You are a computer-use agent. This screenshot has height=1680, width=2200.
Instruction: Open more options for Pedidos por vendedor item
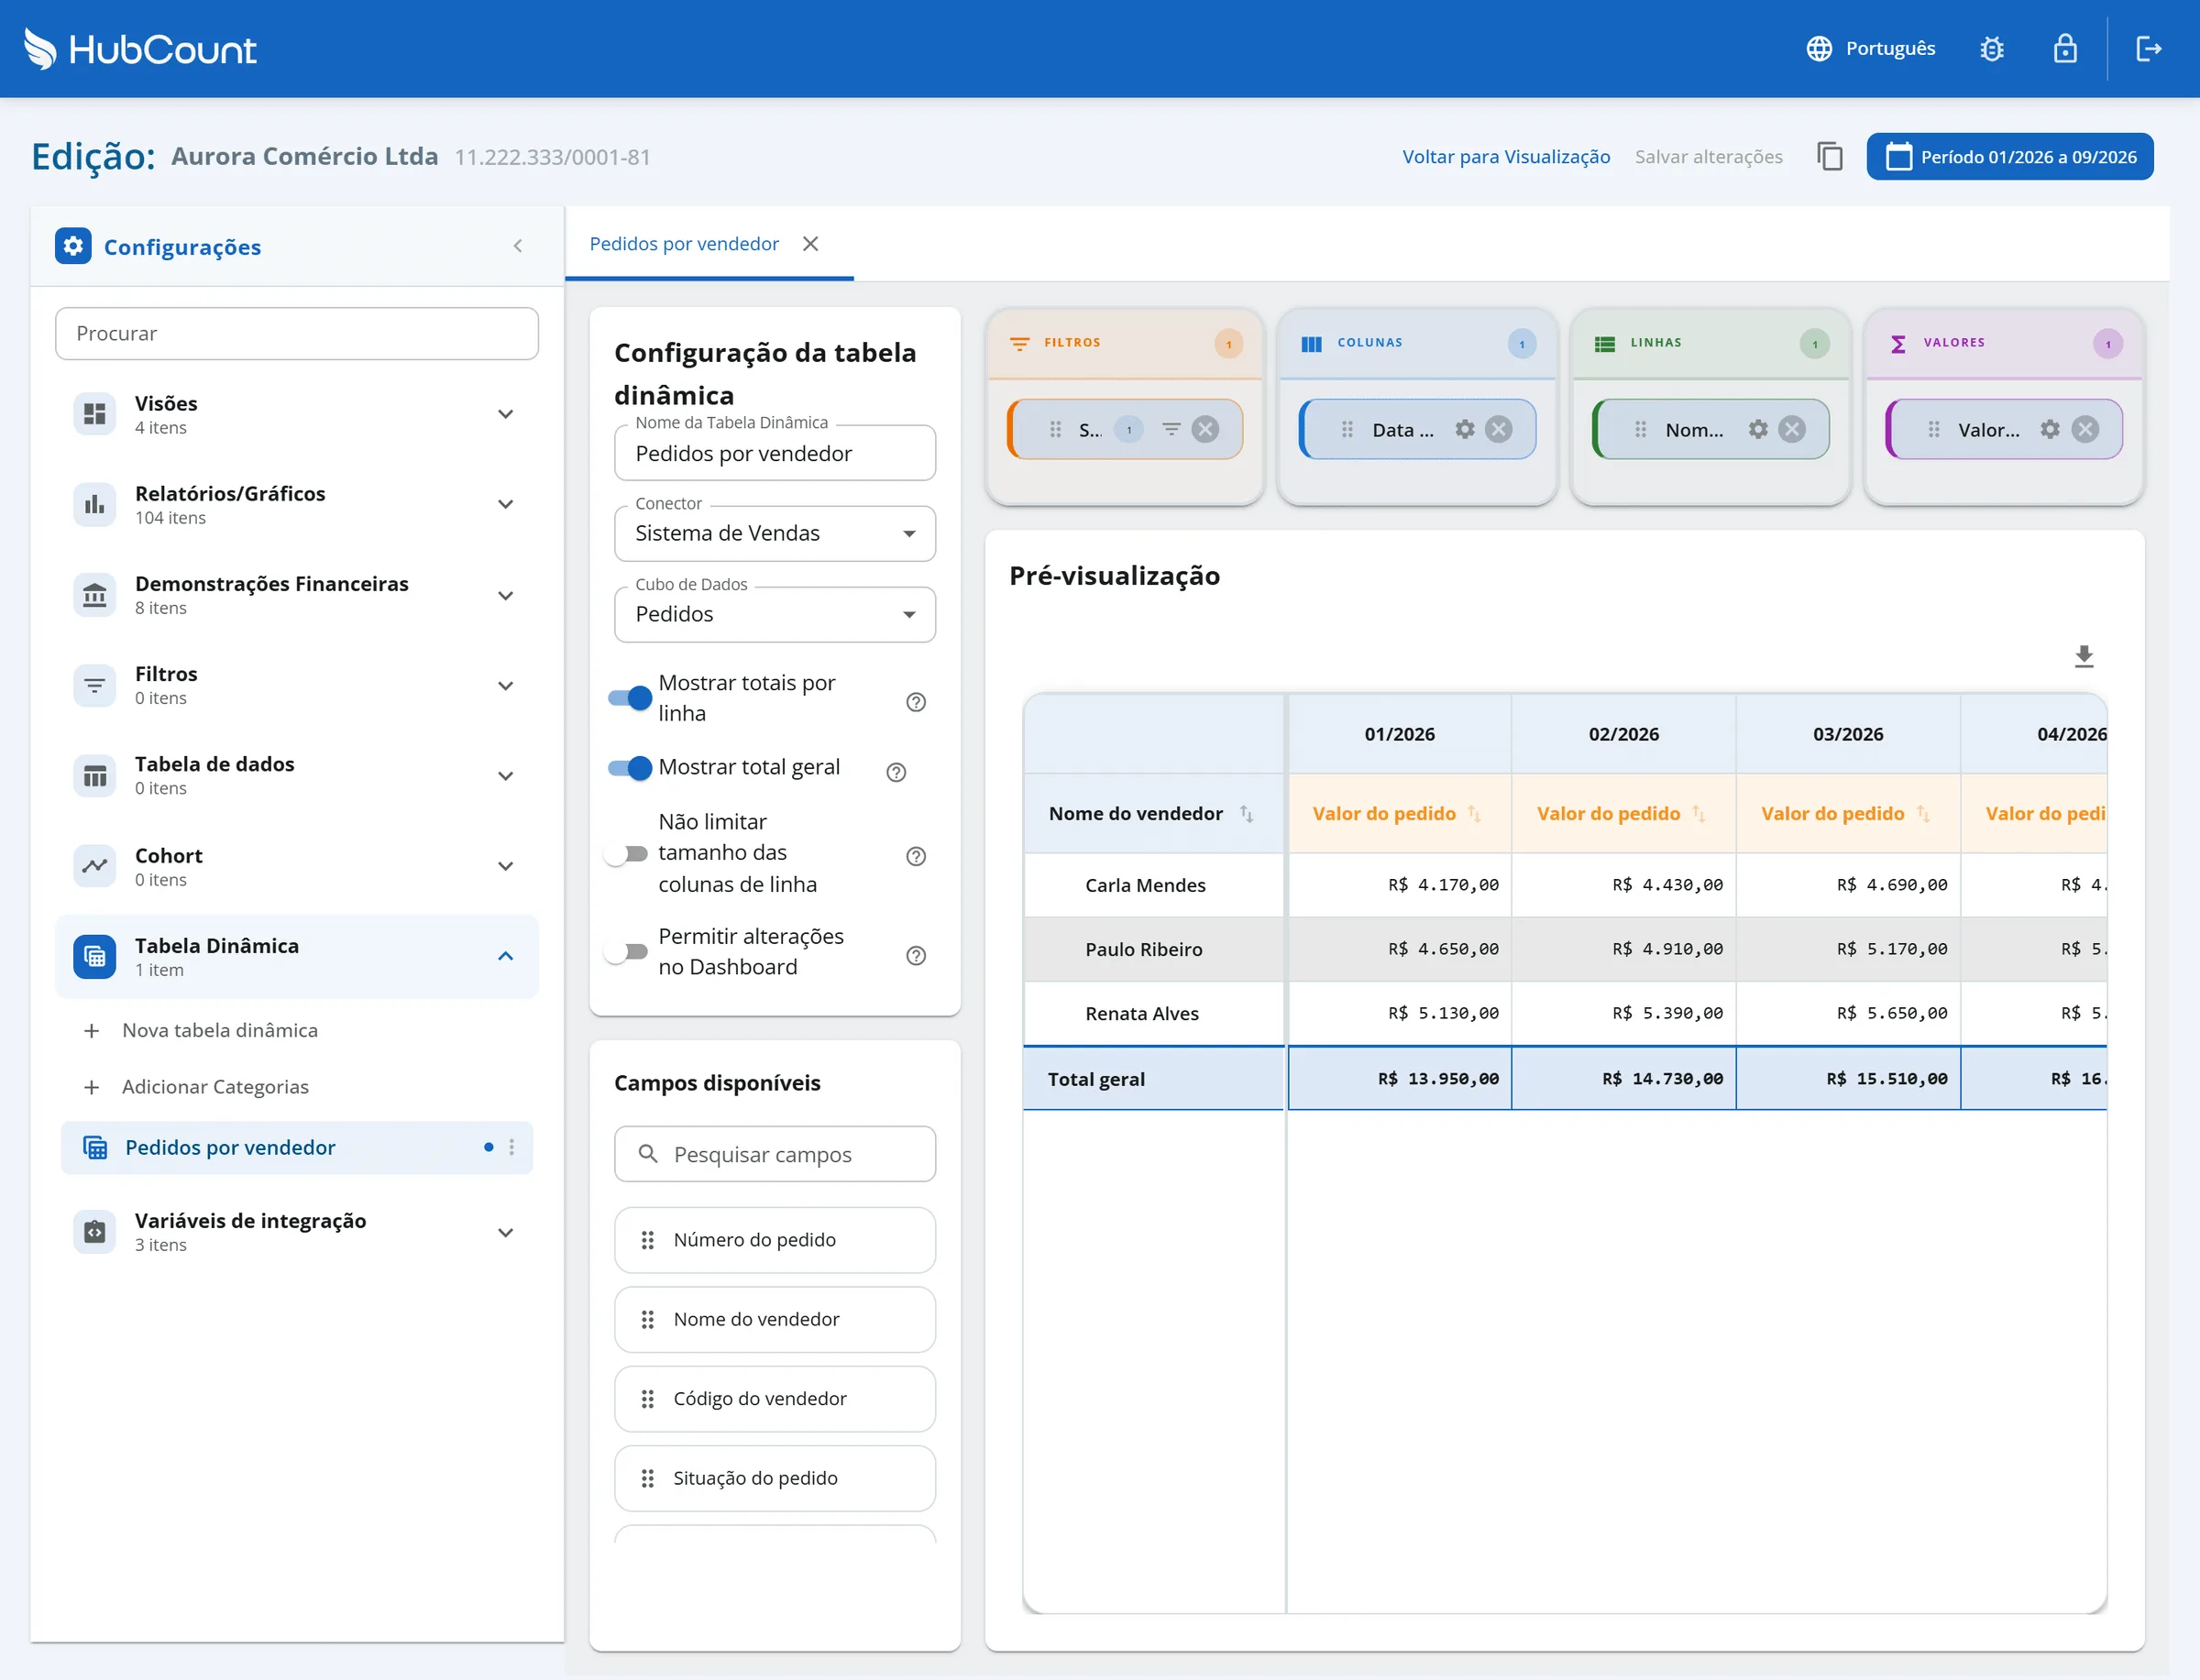(511, 1147)
